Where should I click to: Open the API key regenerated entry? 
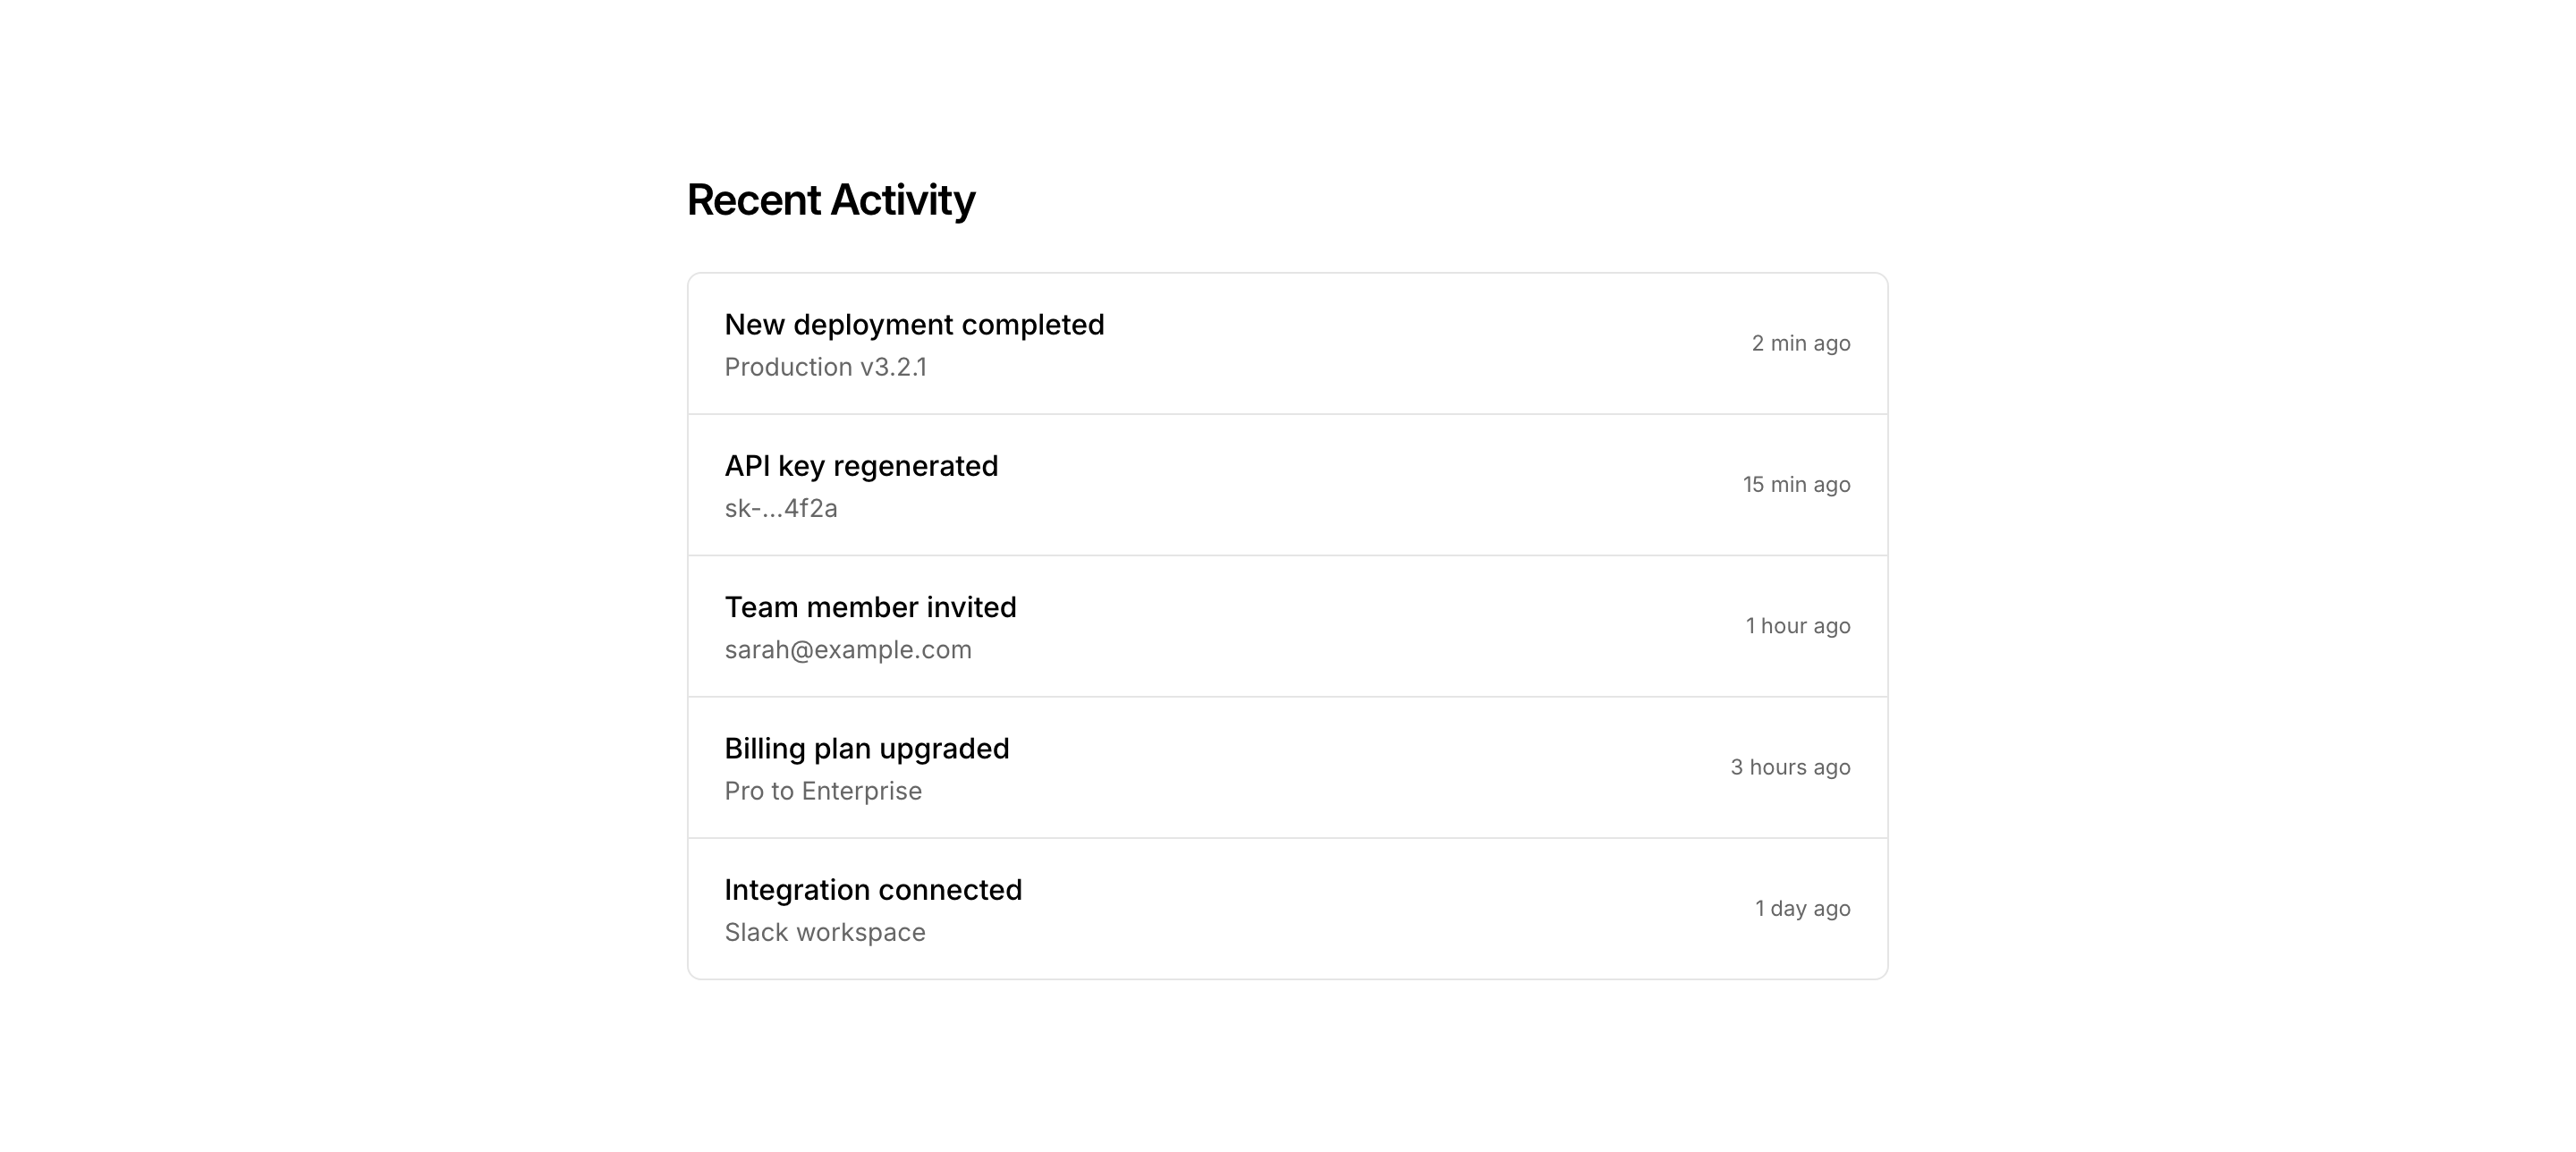click(x=861, y=466)
